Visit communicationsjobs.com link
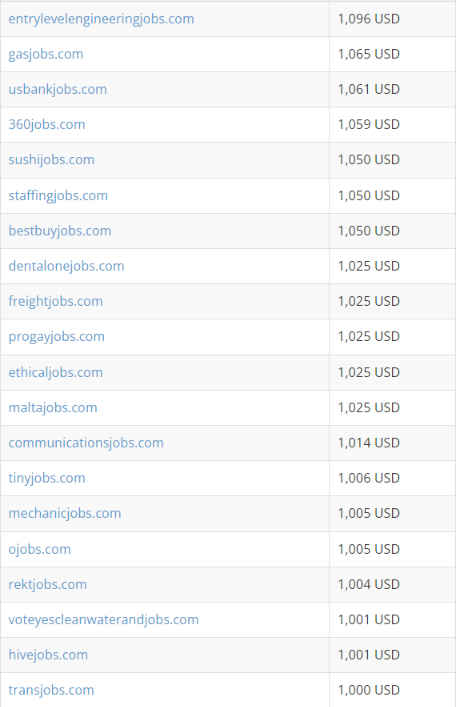This screenshot has height=707, width=456. click(x=86, y=443)
